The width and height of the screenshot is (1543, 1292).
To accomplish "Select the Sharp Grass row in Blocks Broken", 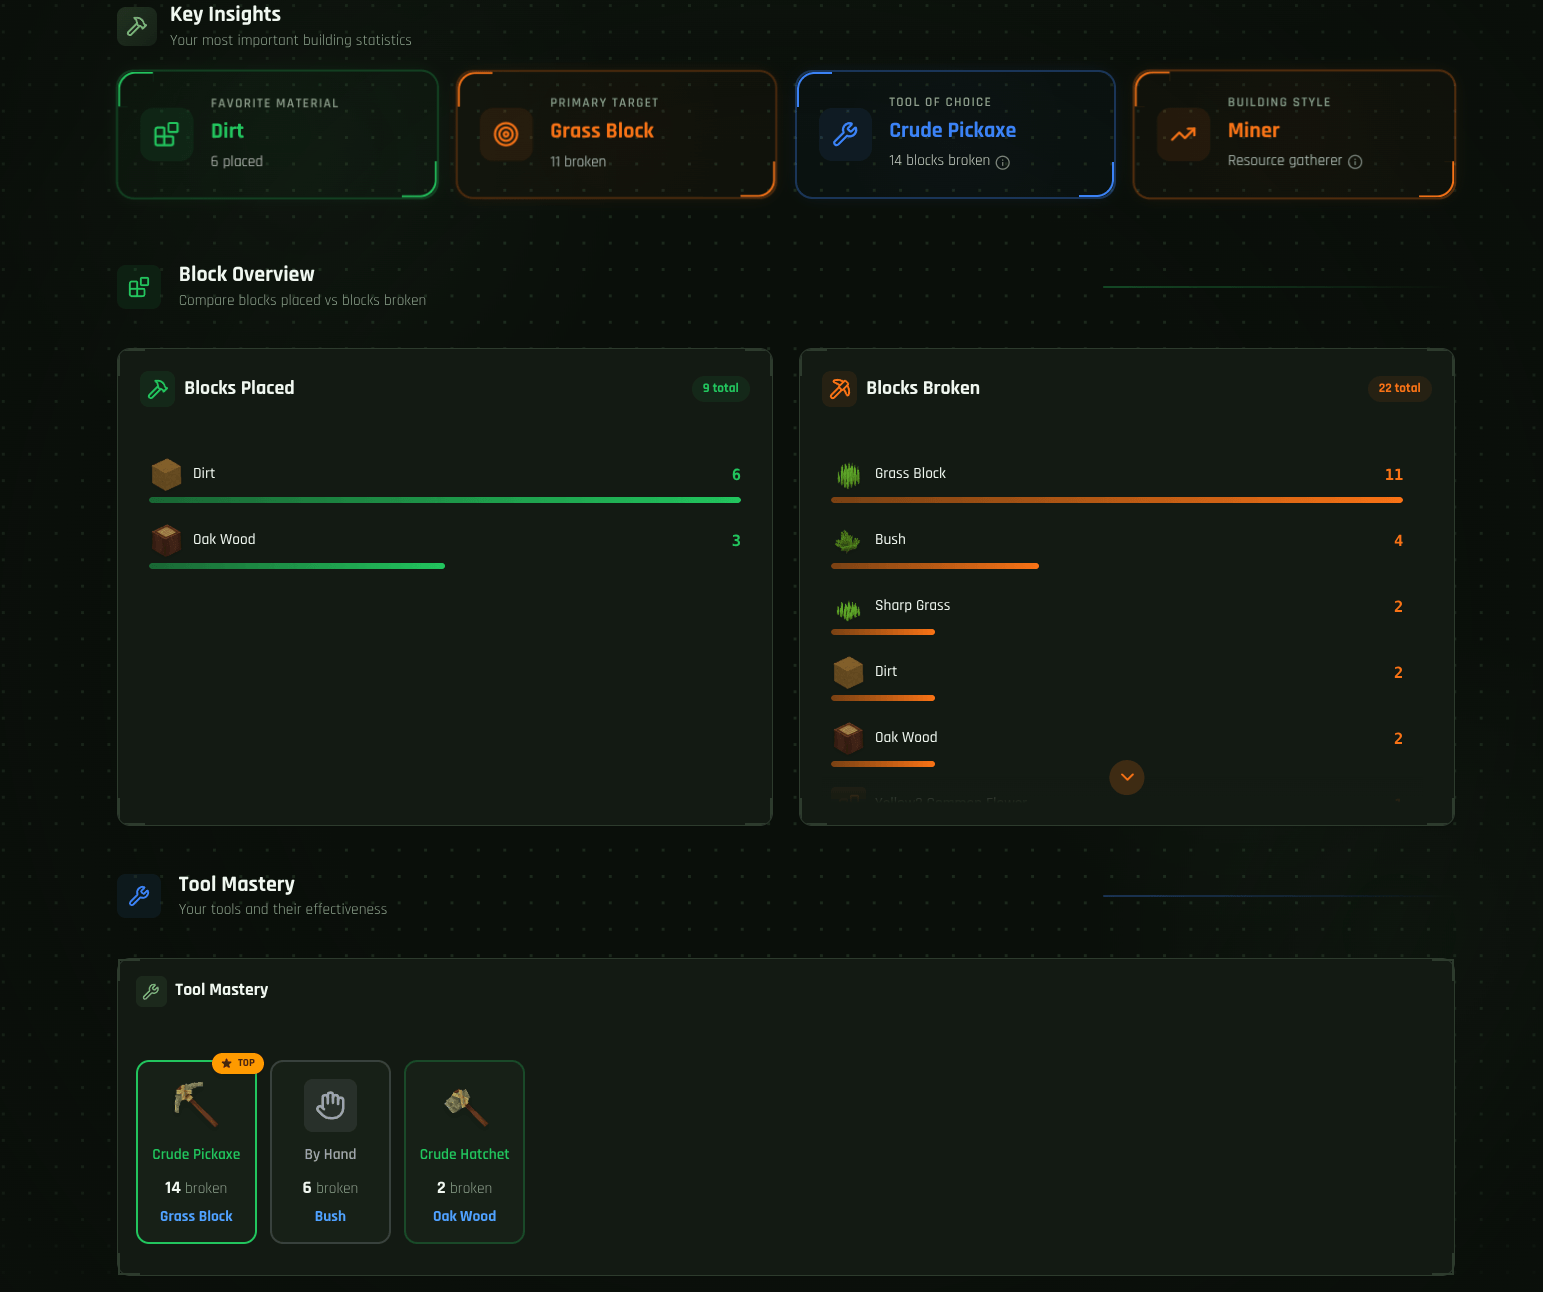I will 1116,606.
